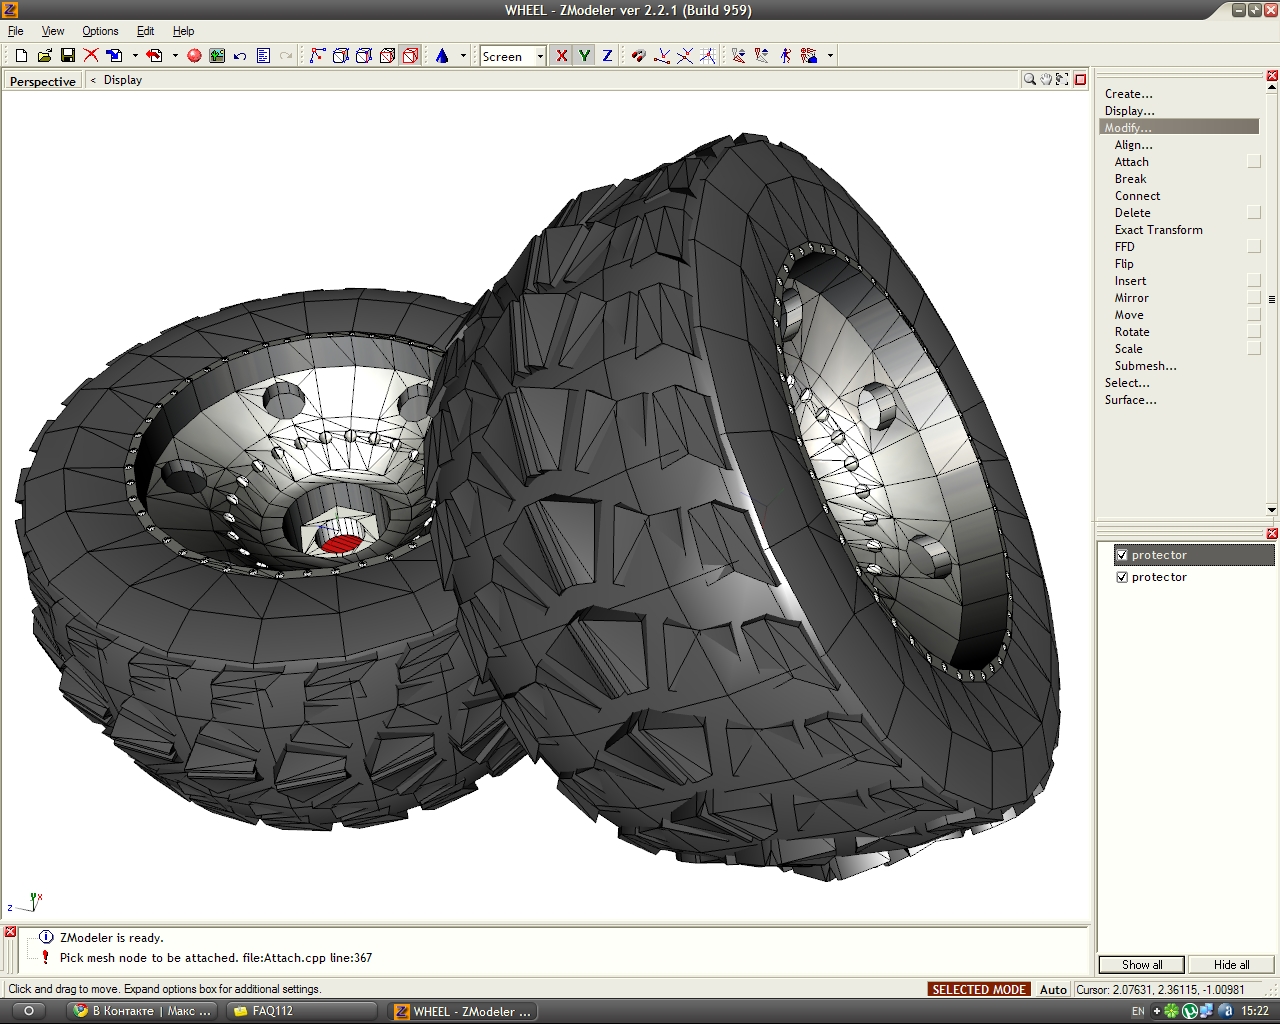Select the viewport pan hand icon
1280x1024 pixels.
[1046, 80]
